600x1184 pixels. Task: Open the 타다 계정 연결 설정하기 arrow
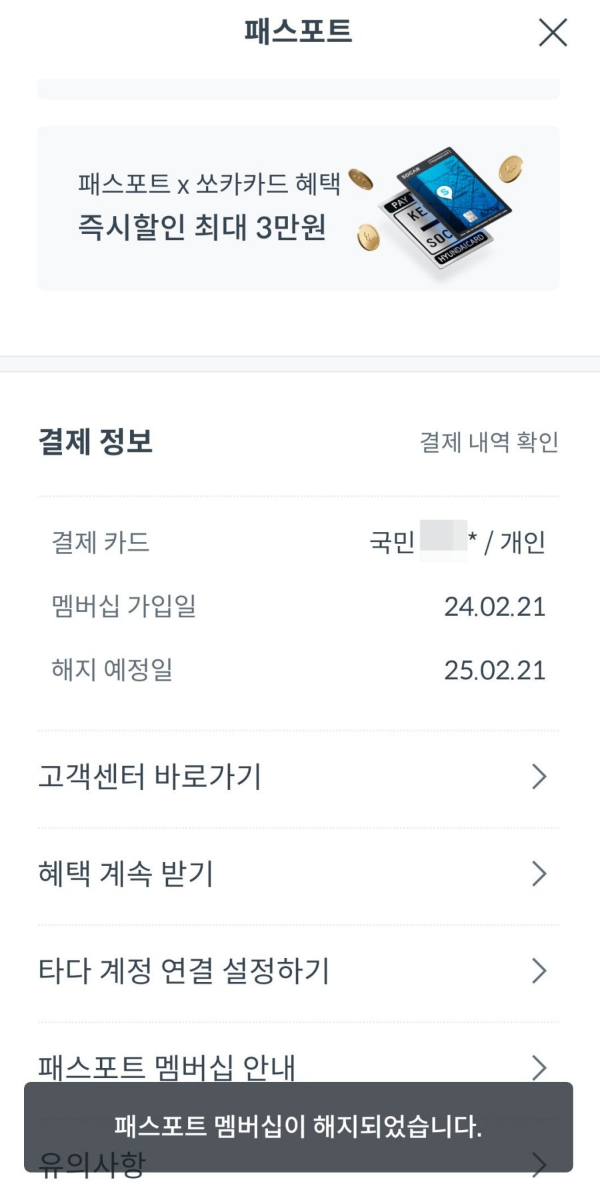(540, 971)
